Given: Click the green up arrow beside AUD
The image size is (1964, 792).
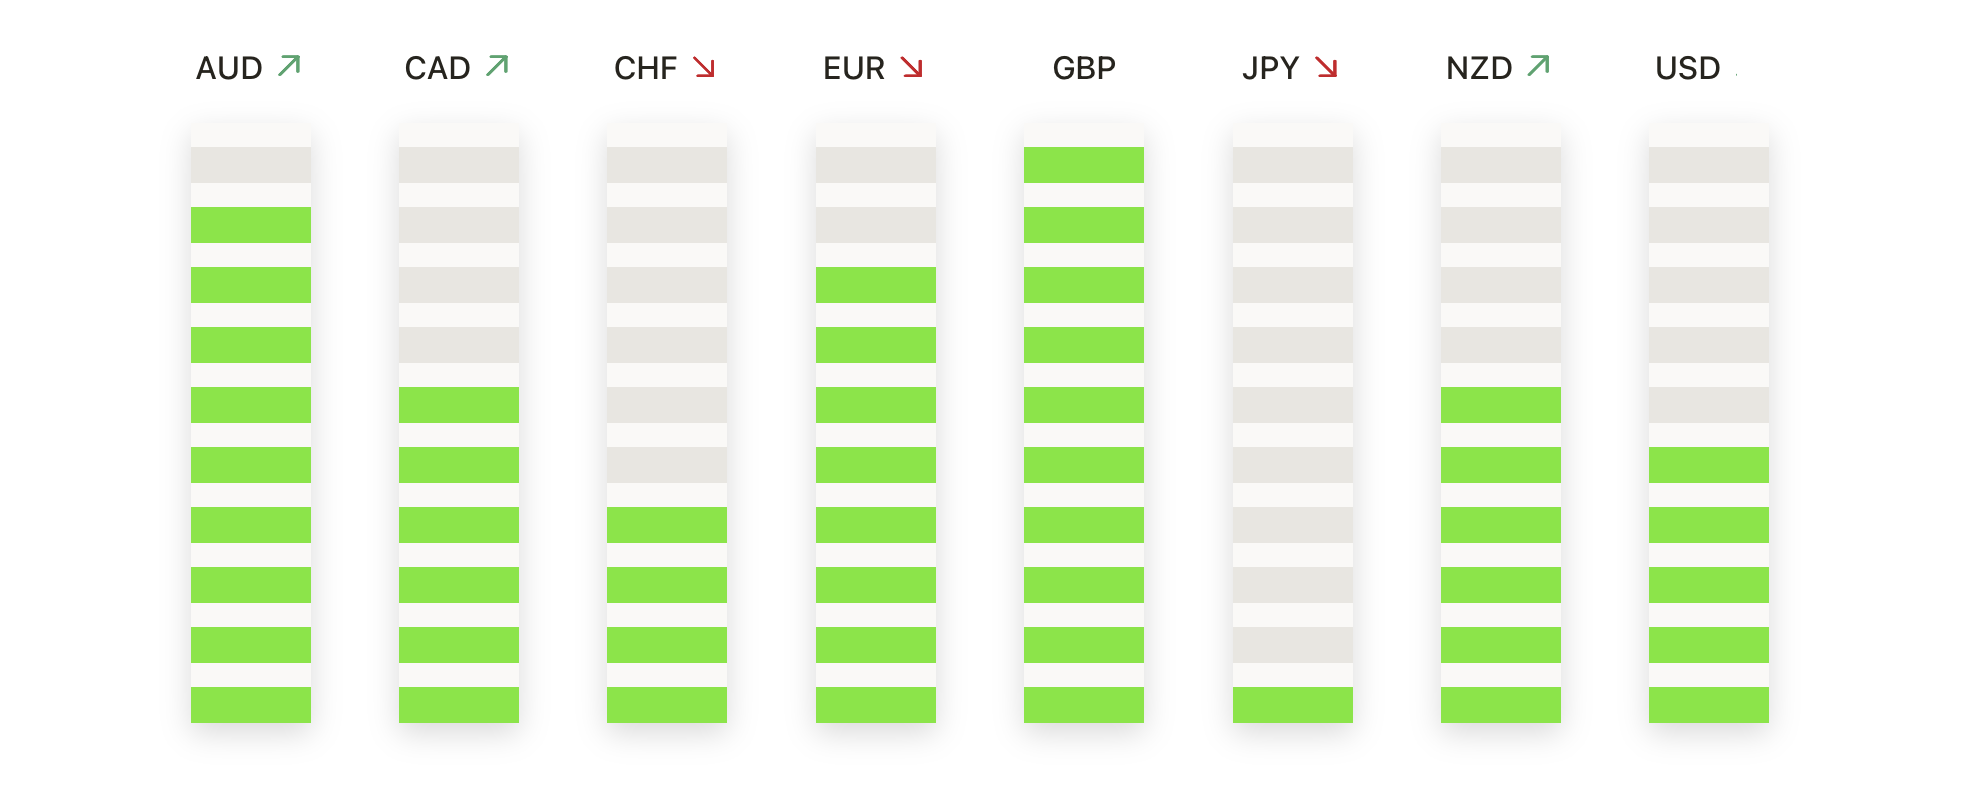Looking at the screenshot, I should point(289,66).
